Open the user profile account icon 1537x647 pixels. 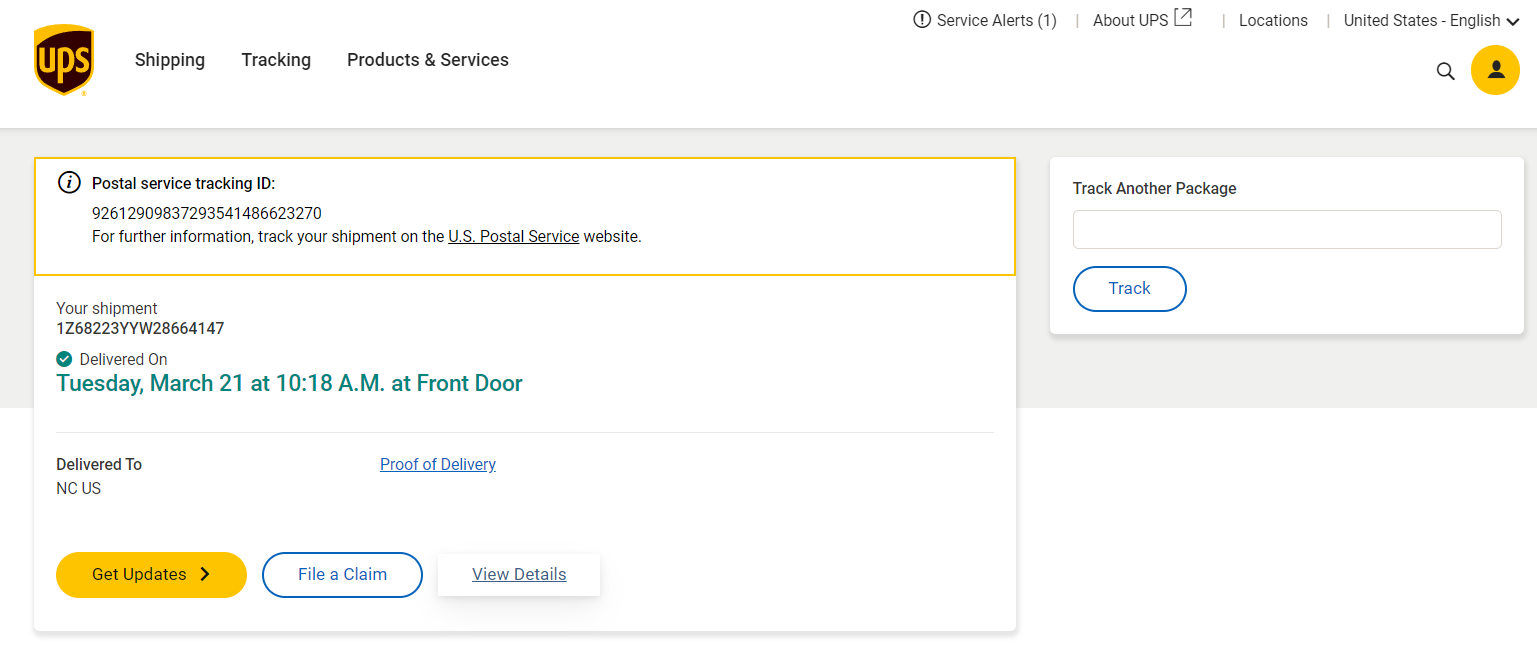(x=1495, y=70)
